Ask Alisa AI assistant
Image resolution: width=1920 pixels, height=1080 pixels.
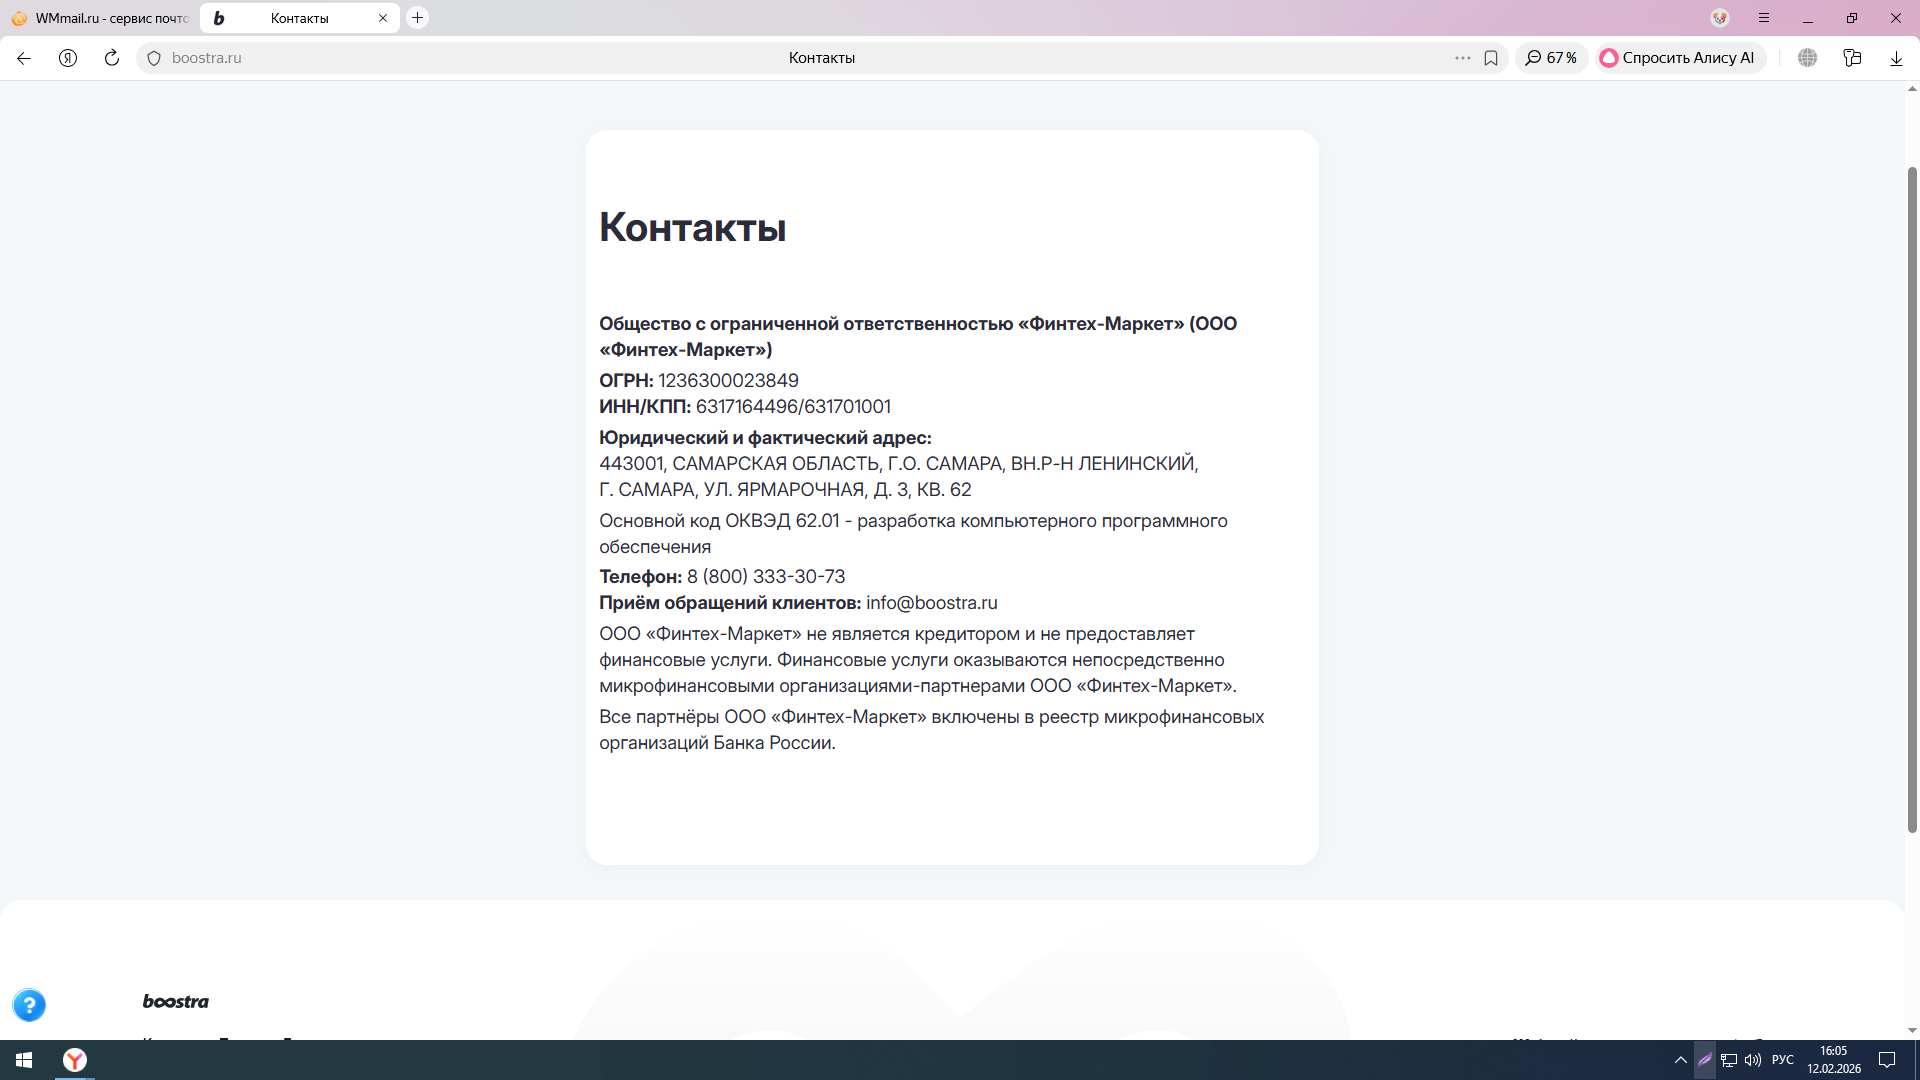click(1679, 58)
